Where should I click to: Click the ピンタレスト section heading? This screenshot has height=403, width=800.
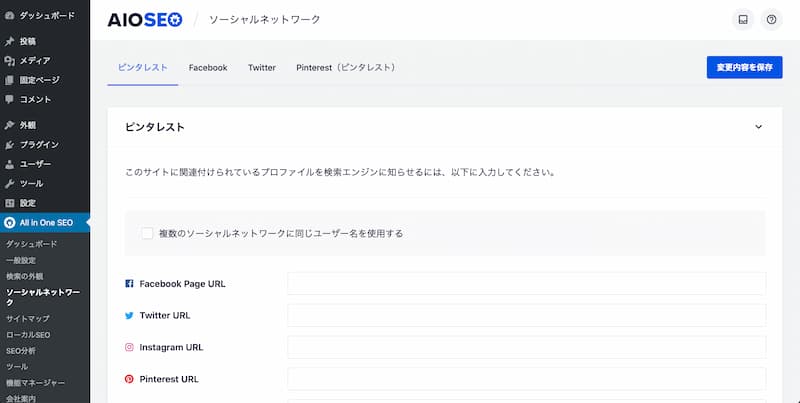155,128
